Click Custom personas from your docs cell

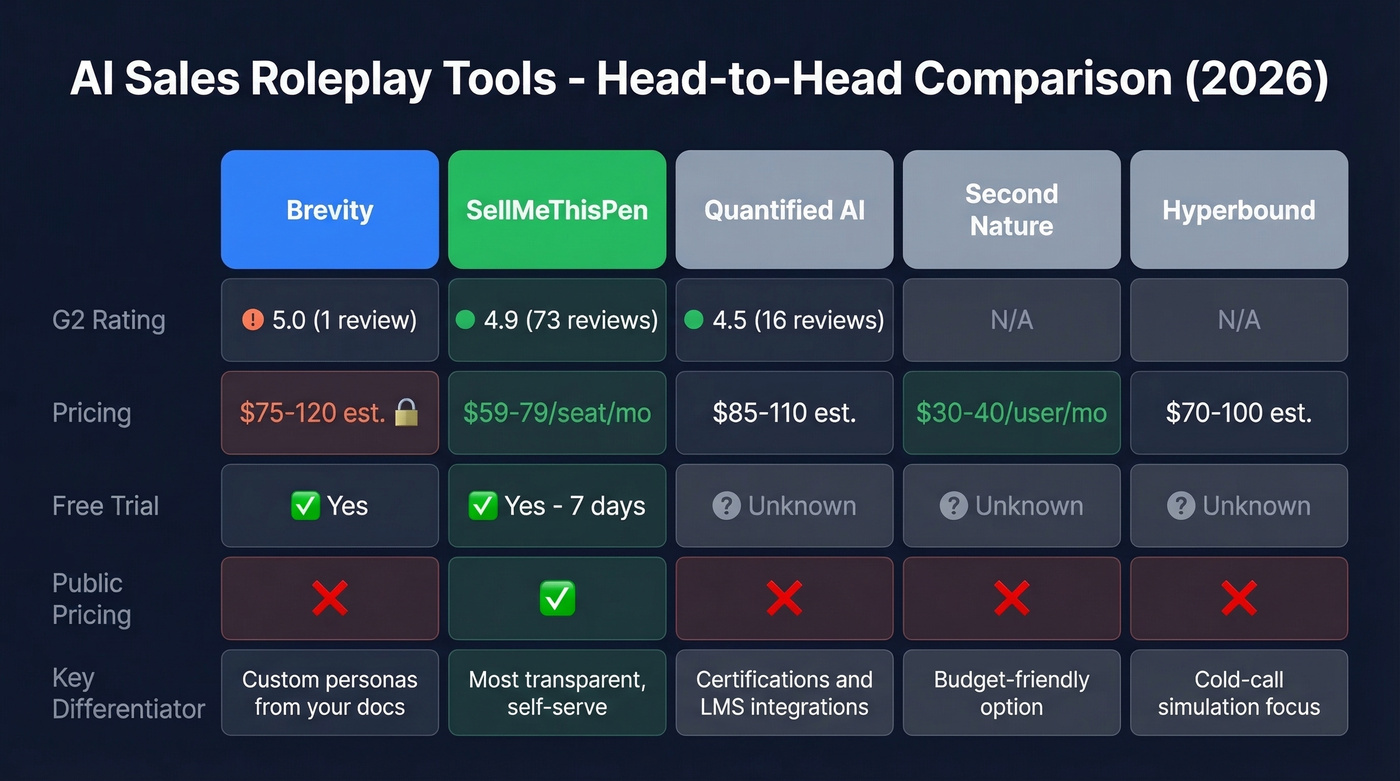329,693
